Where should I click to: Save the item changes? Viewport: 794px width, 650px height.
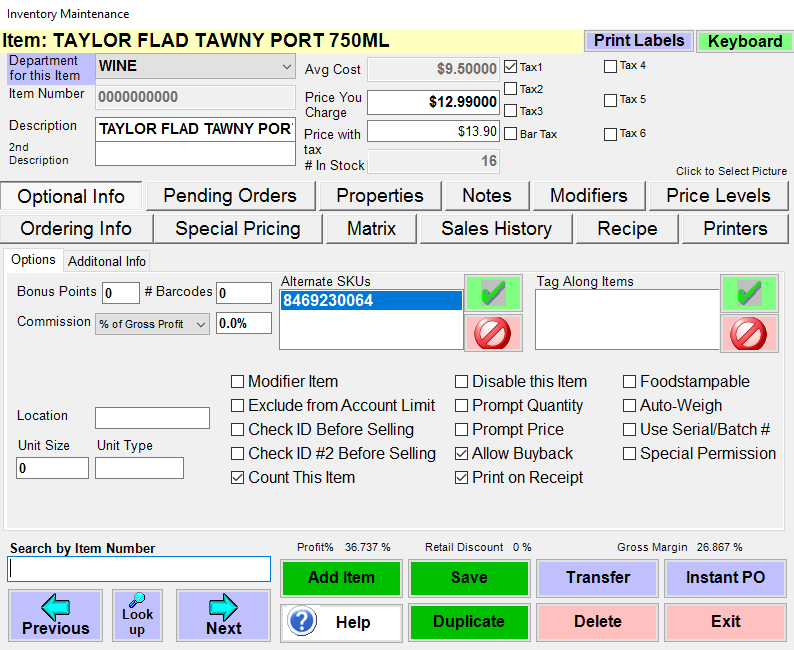[x=469, y=578]
